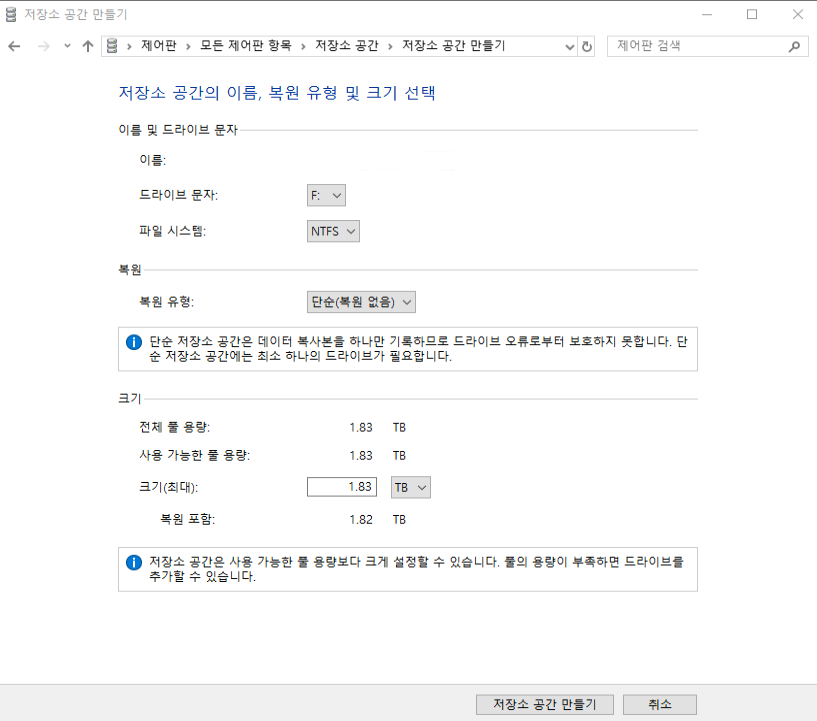
Task: Go to 제어판 in breadcrumb path
Action: point(158,46)
